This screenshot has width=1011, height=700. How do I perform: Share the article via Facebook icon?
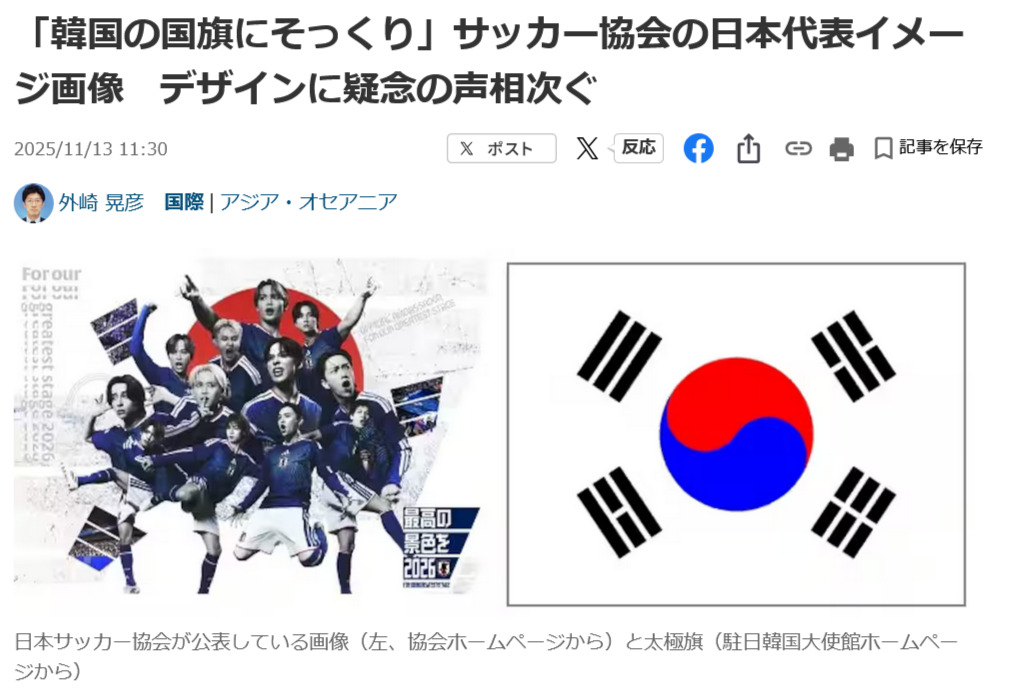698,148
